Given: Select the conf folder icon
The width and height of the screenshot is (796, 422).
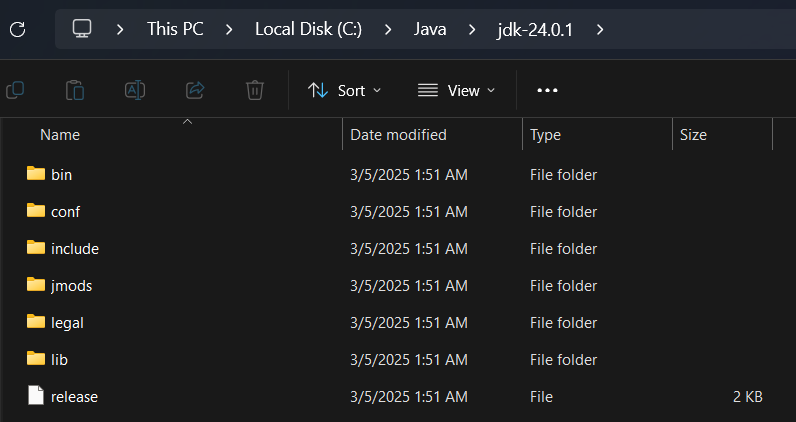Looking at the screenshot, I should pos(36,211).
